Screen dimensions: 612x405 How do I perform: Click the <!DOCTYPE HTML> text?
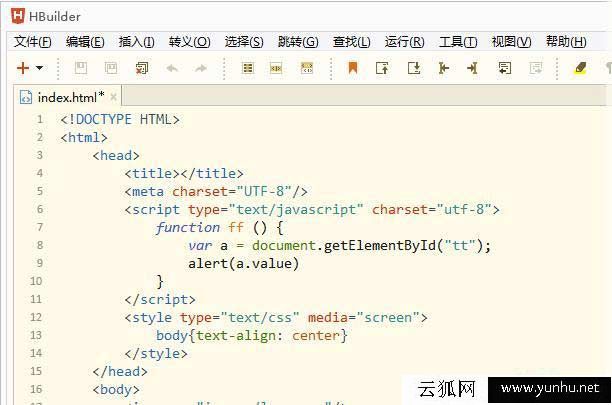point(120,119)
